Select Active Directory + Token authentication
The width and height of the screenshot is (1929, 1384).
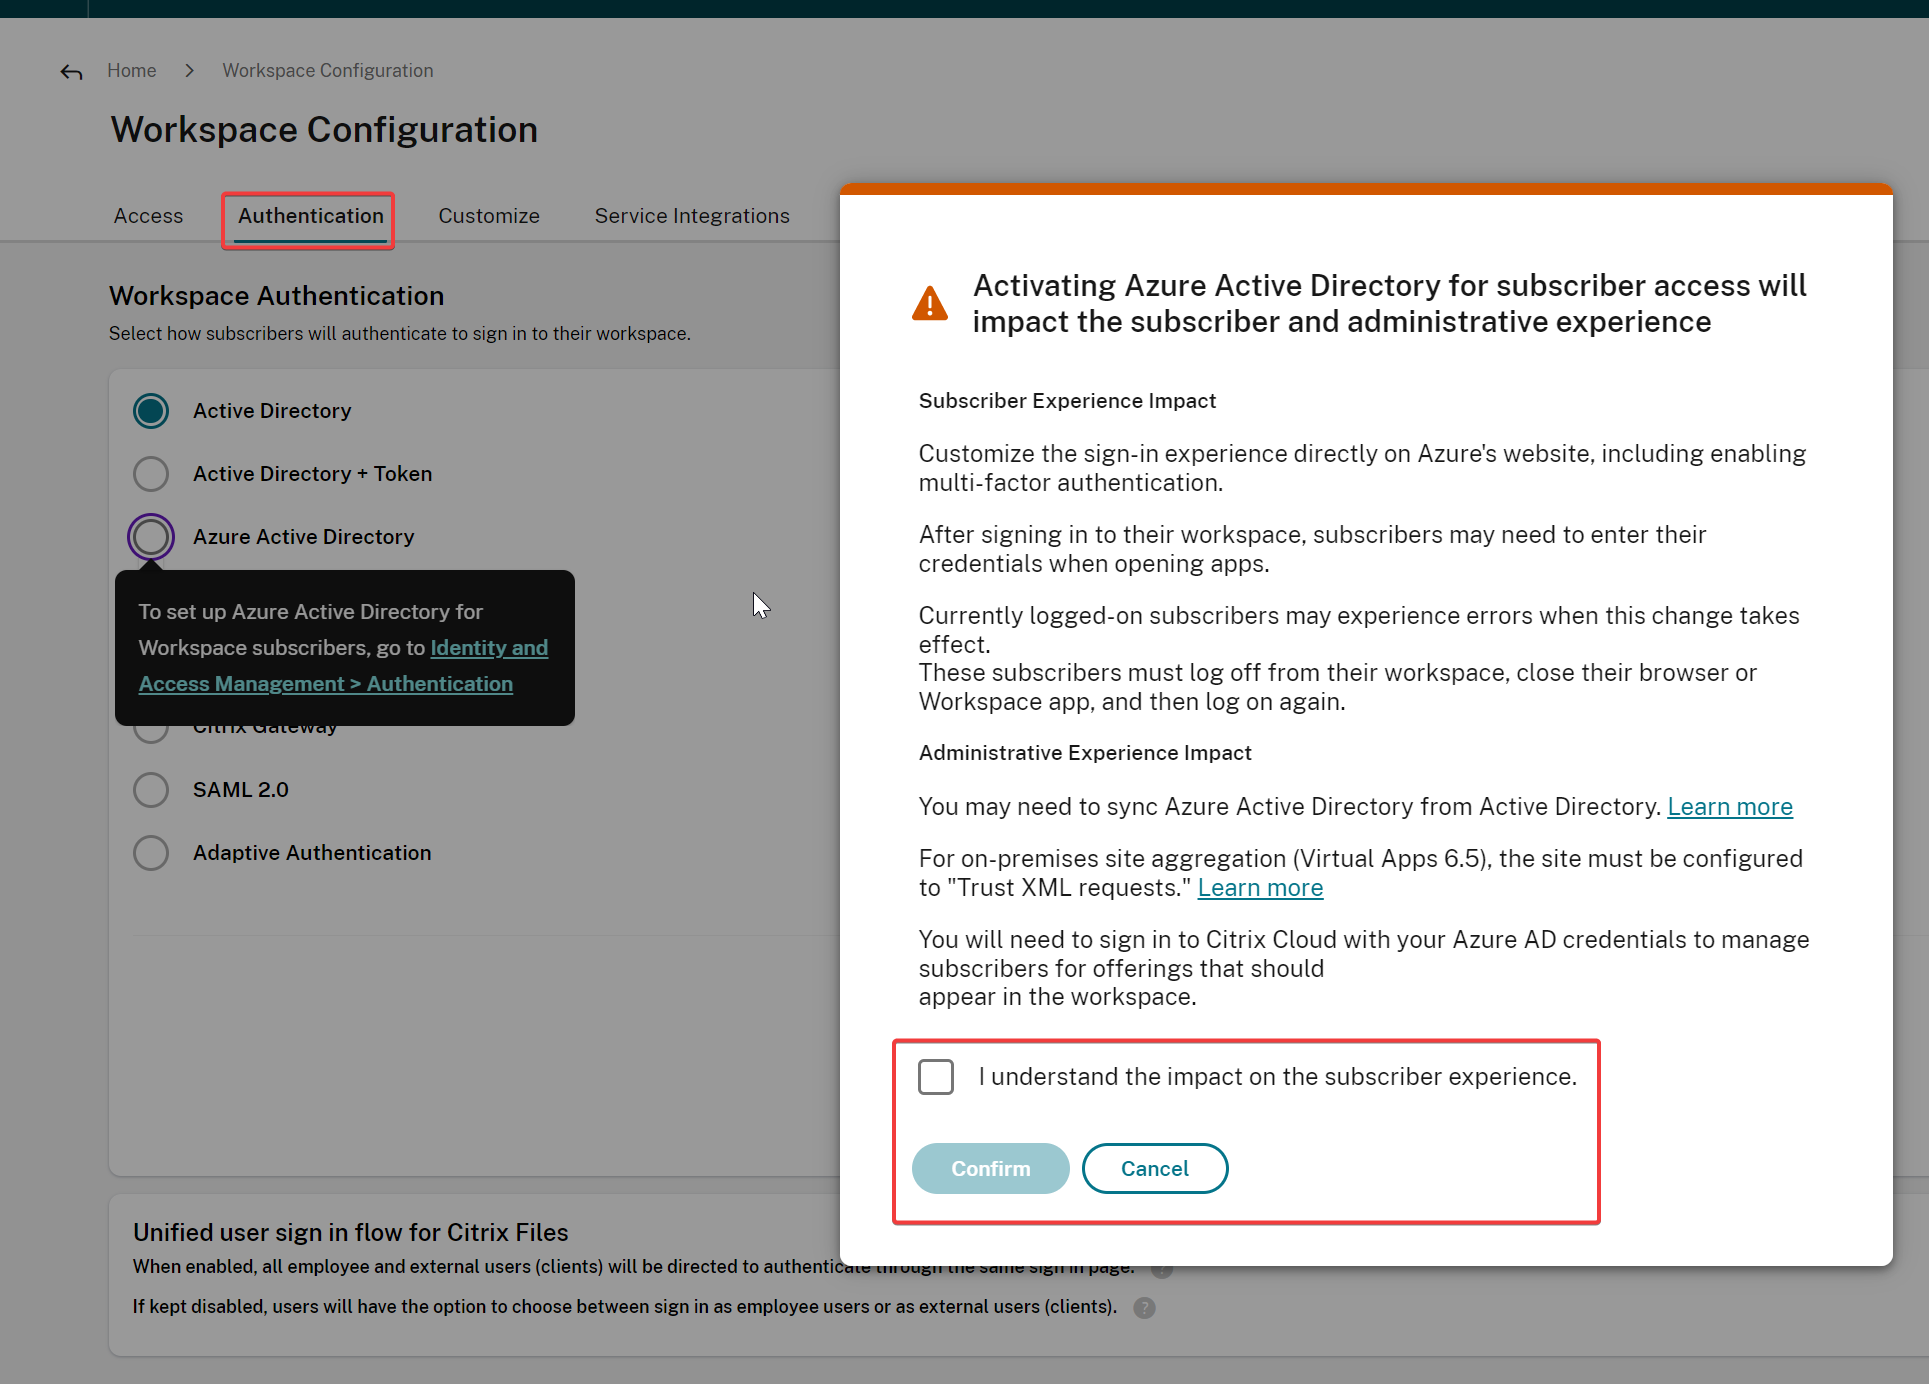[x=151, y=474]
